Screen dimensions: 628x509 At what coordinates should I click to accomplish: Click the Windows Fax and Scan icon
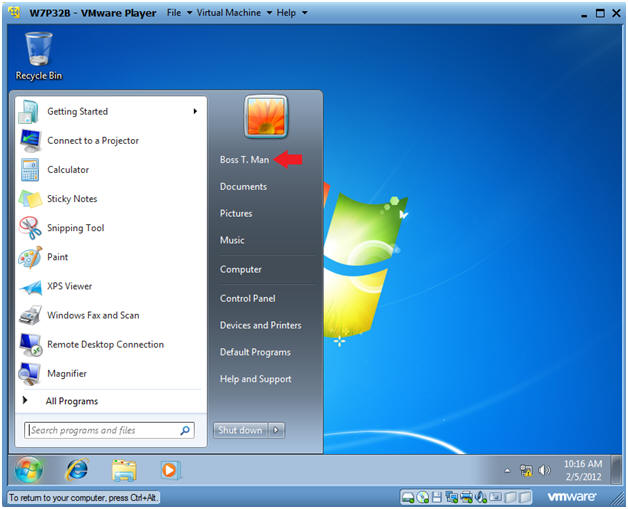30,315
